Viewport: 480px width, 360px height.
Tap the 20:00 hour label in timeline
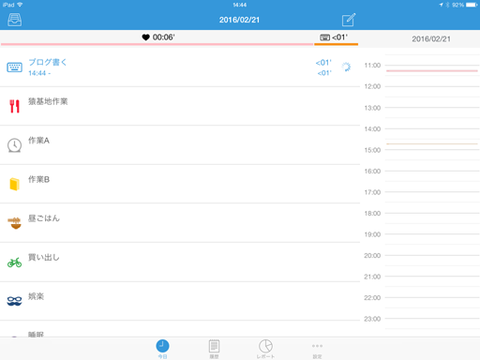coord(372,256)
